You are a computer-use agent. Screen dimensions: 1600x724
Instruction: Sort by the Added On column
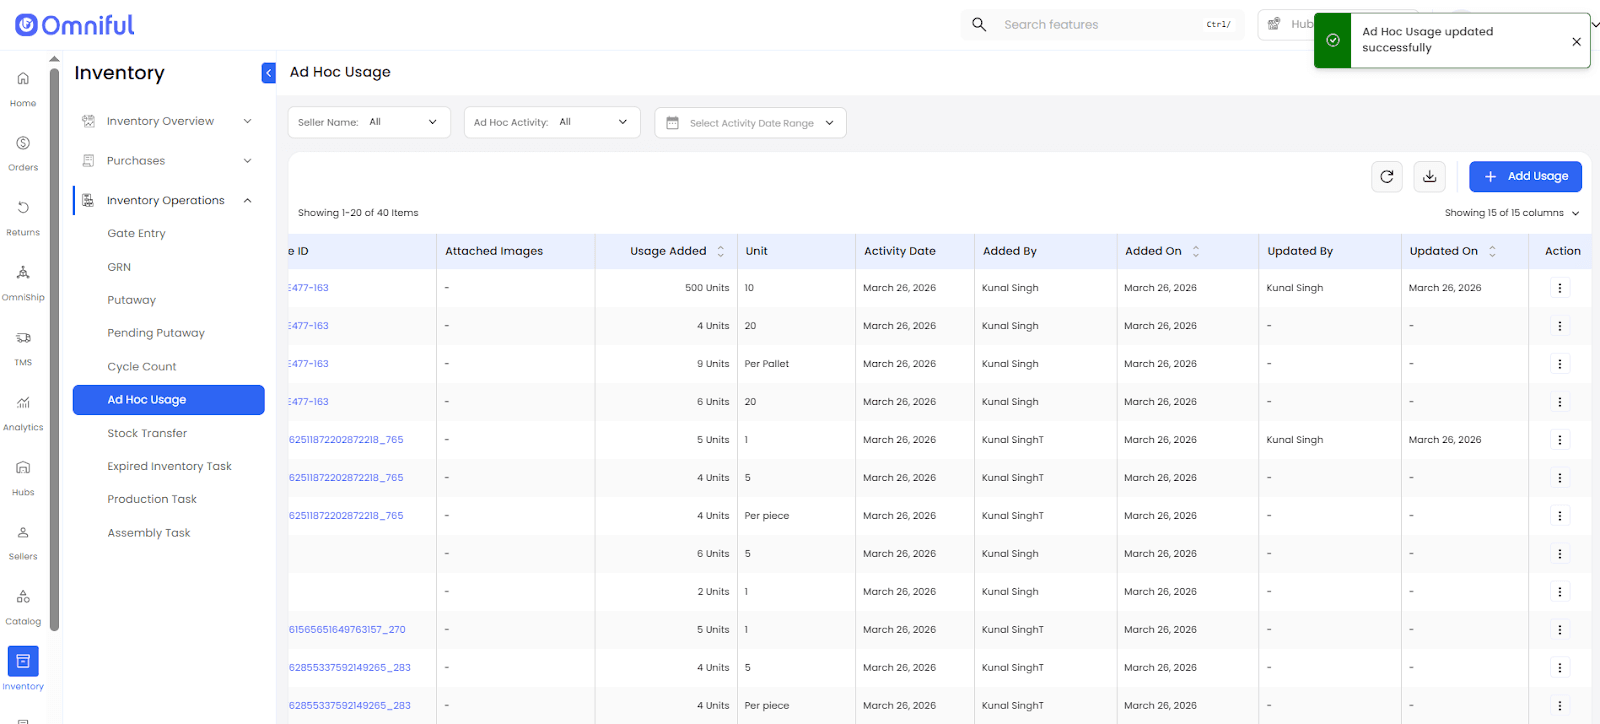(x=1196, y=251)
